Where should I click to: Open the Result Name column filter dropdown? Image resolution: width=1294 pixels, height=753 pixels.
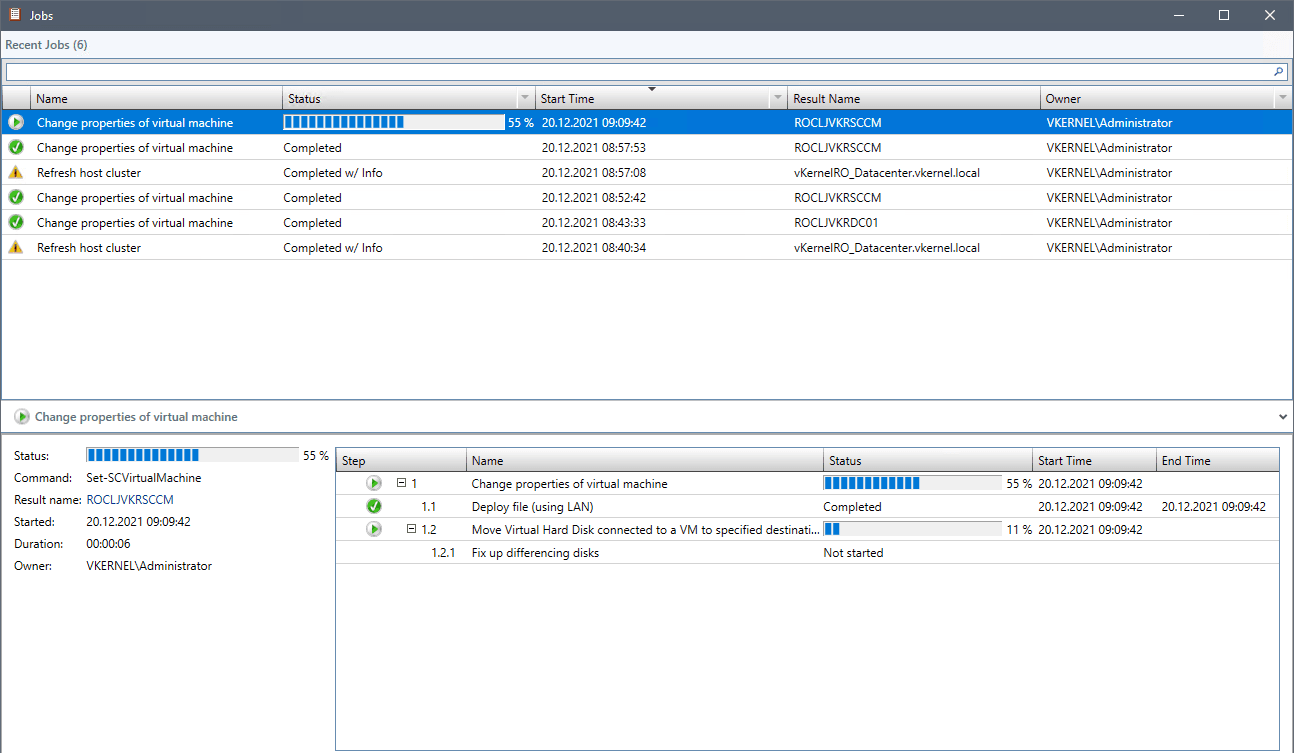tap(1029, 98)
